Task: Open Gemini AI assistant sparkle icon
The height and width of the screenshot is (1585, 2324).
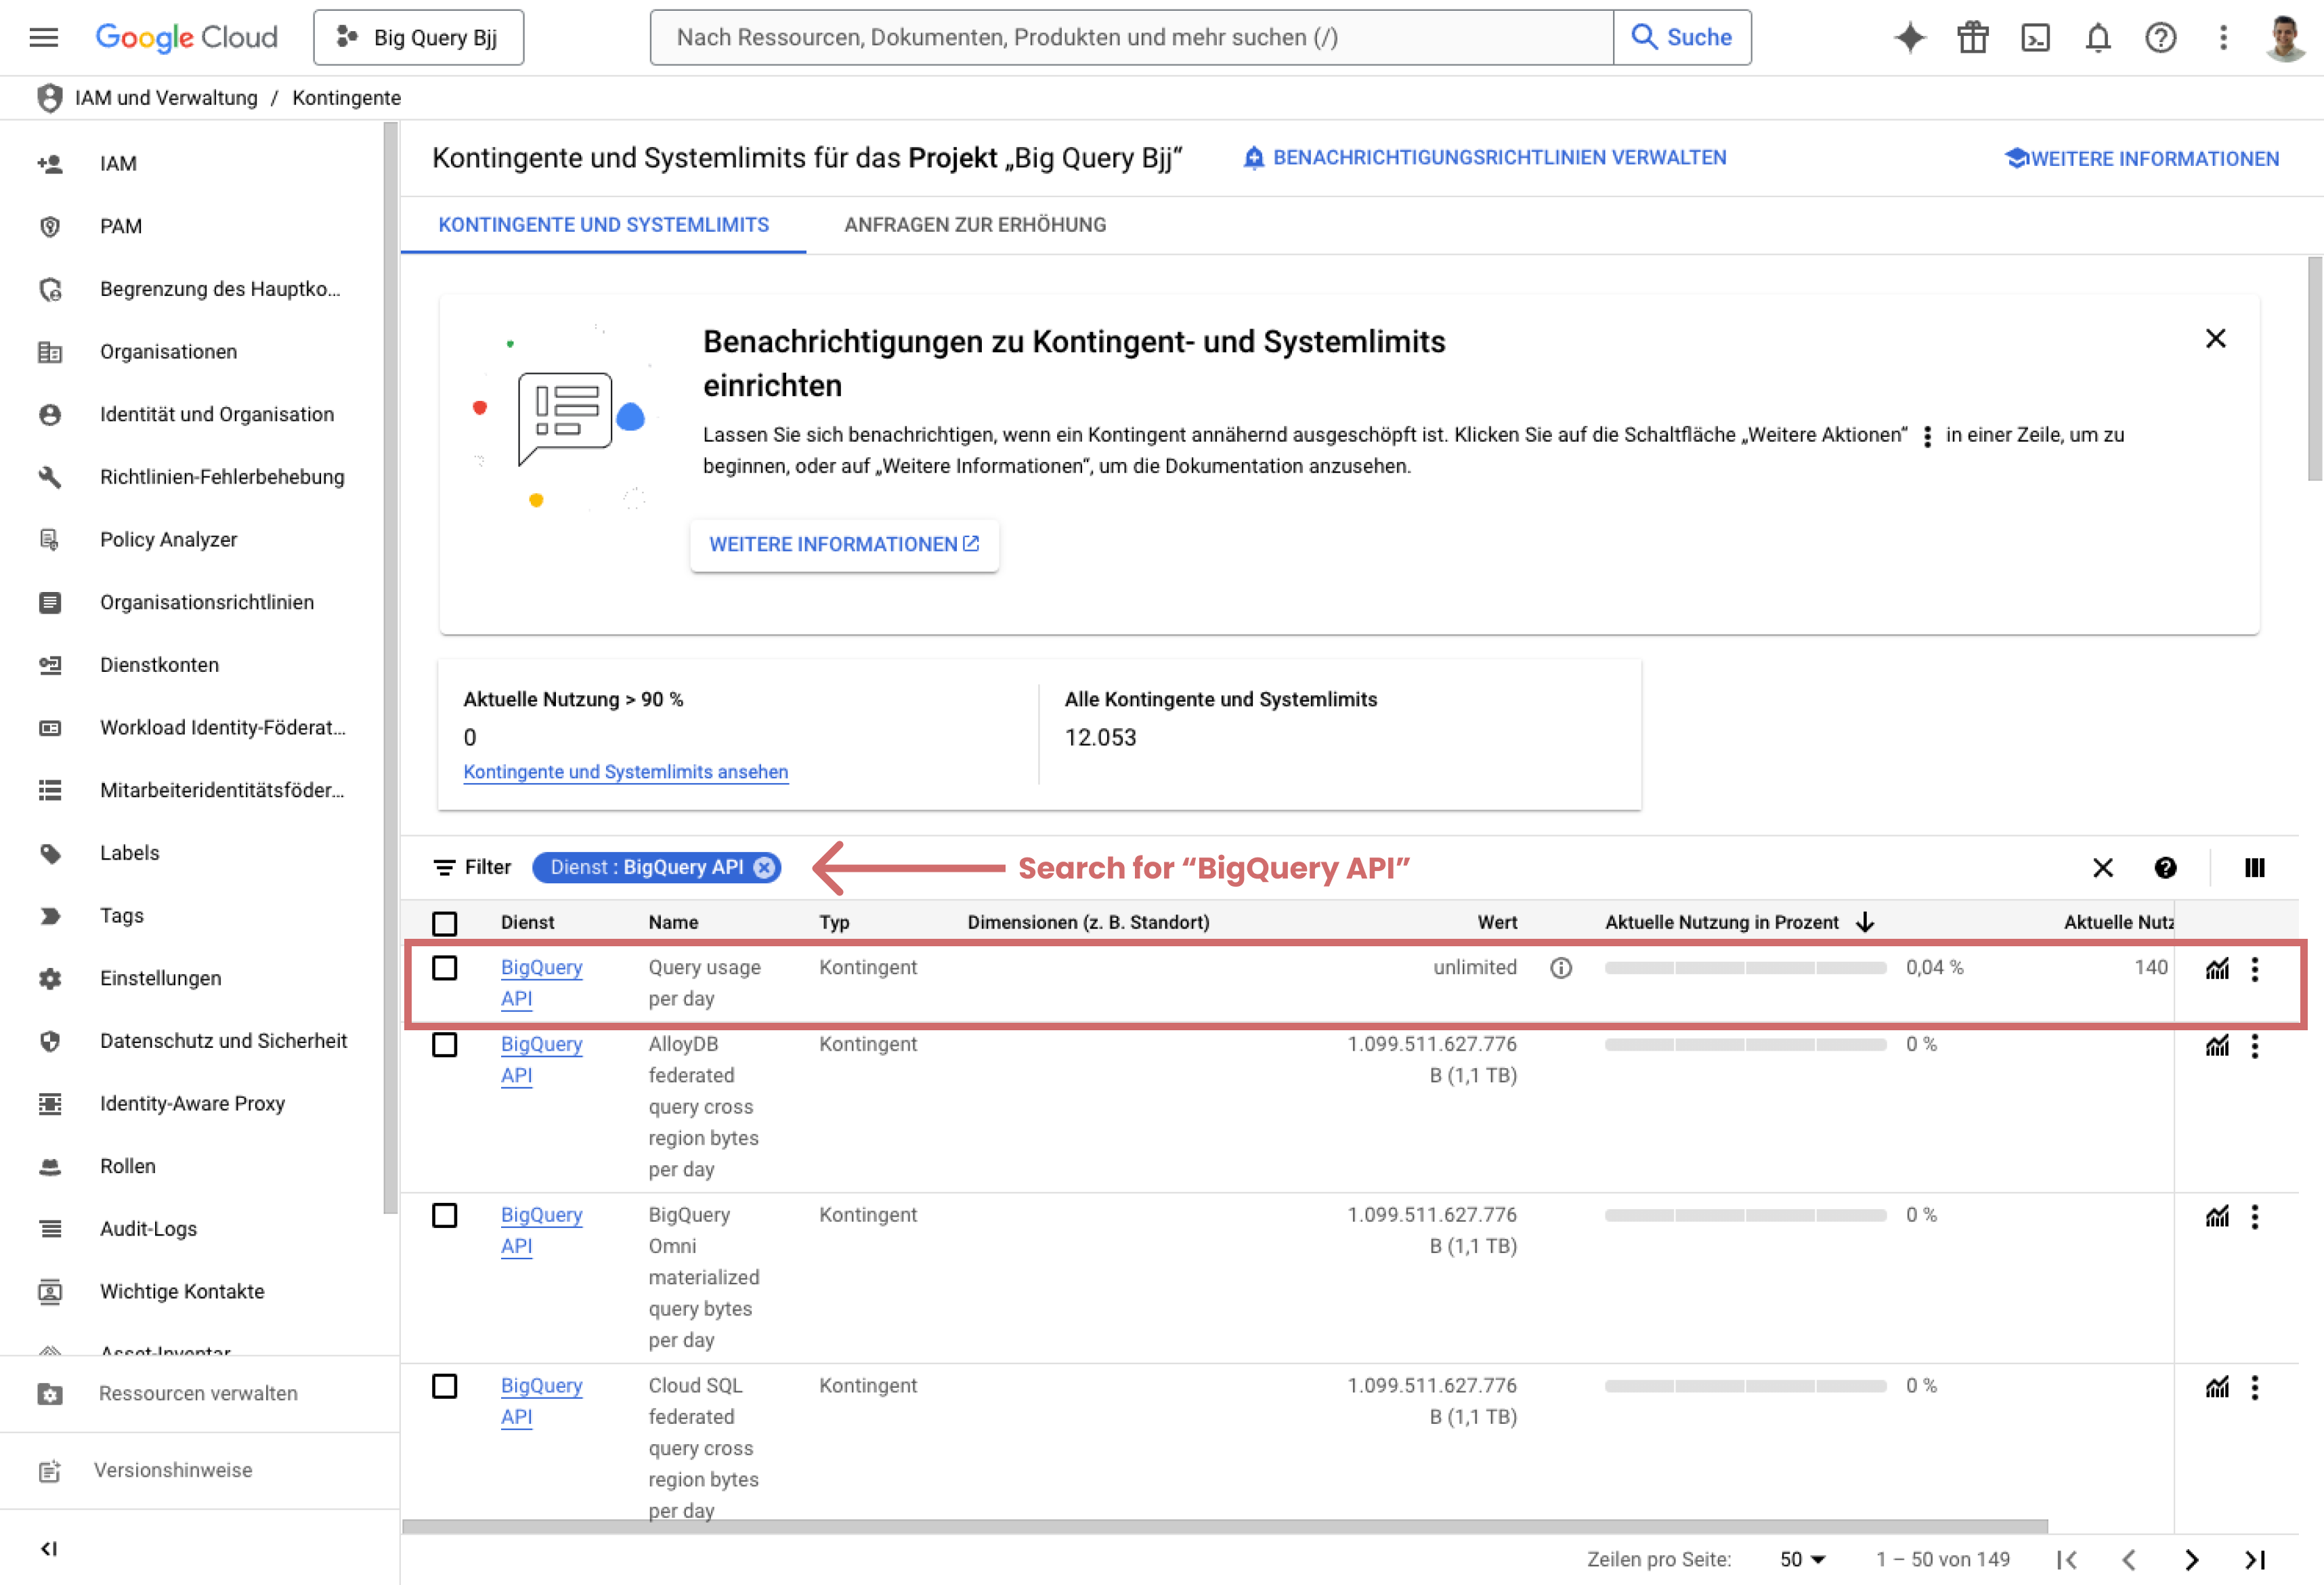Action: [x=1909, y=38]
